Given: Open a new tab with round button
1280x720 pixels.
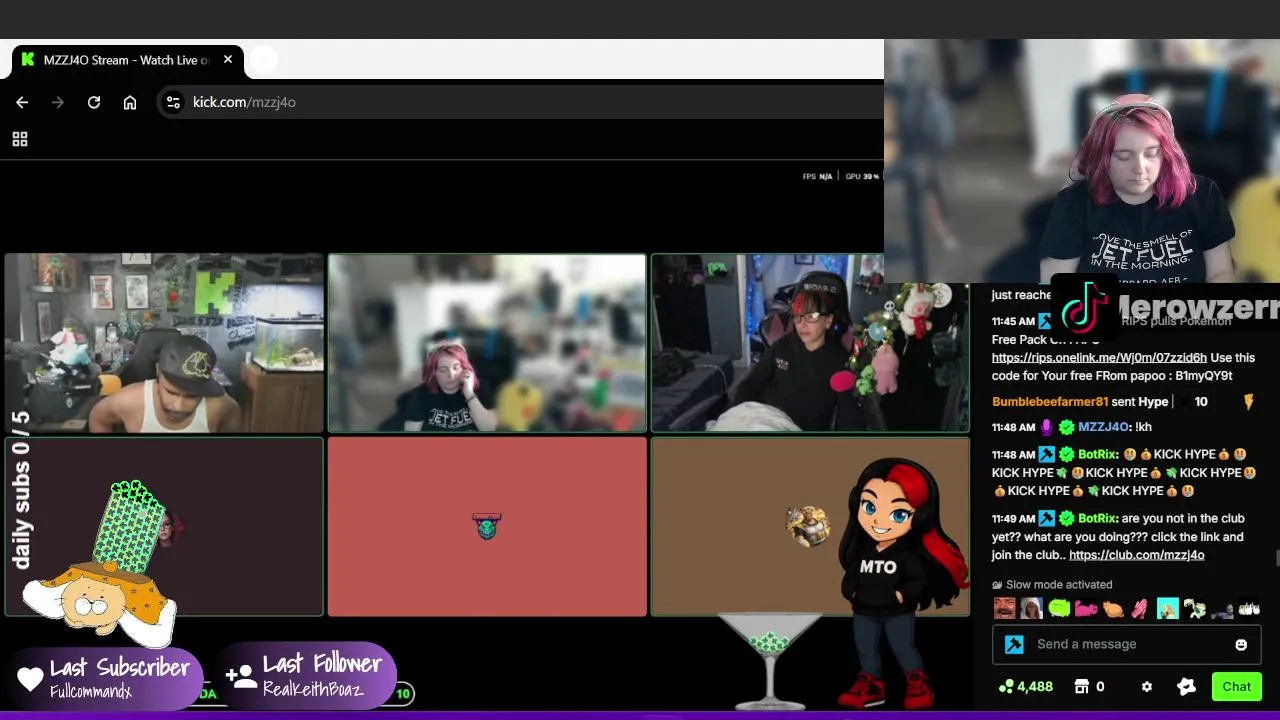Looking at the screenshot, I should [262, 60].
